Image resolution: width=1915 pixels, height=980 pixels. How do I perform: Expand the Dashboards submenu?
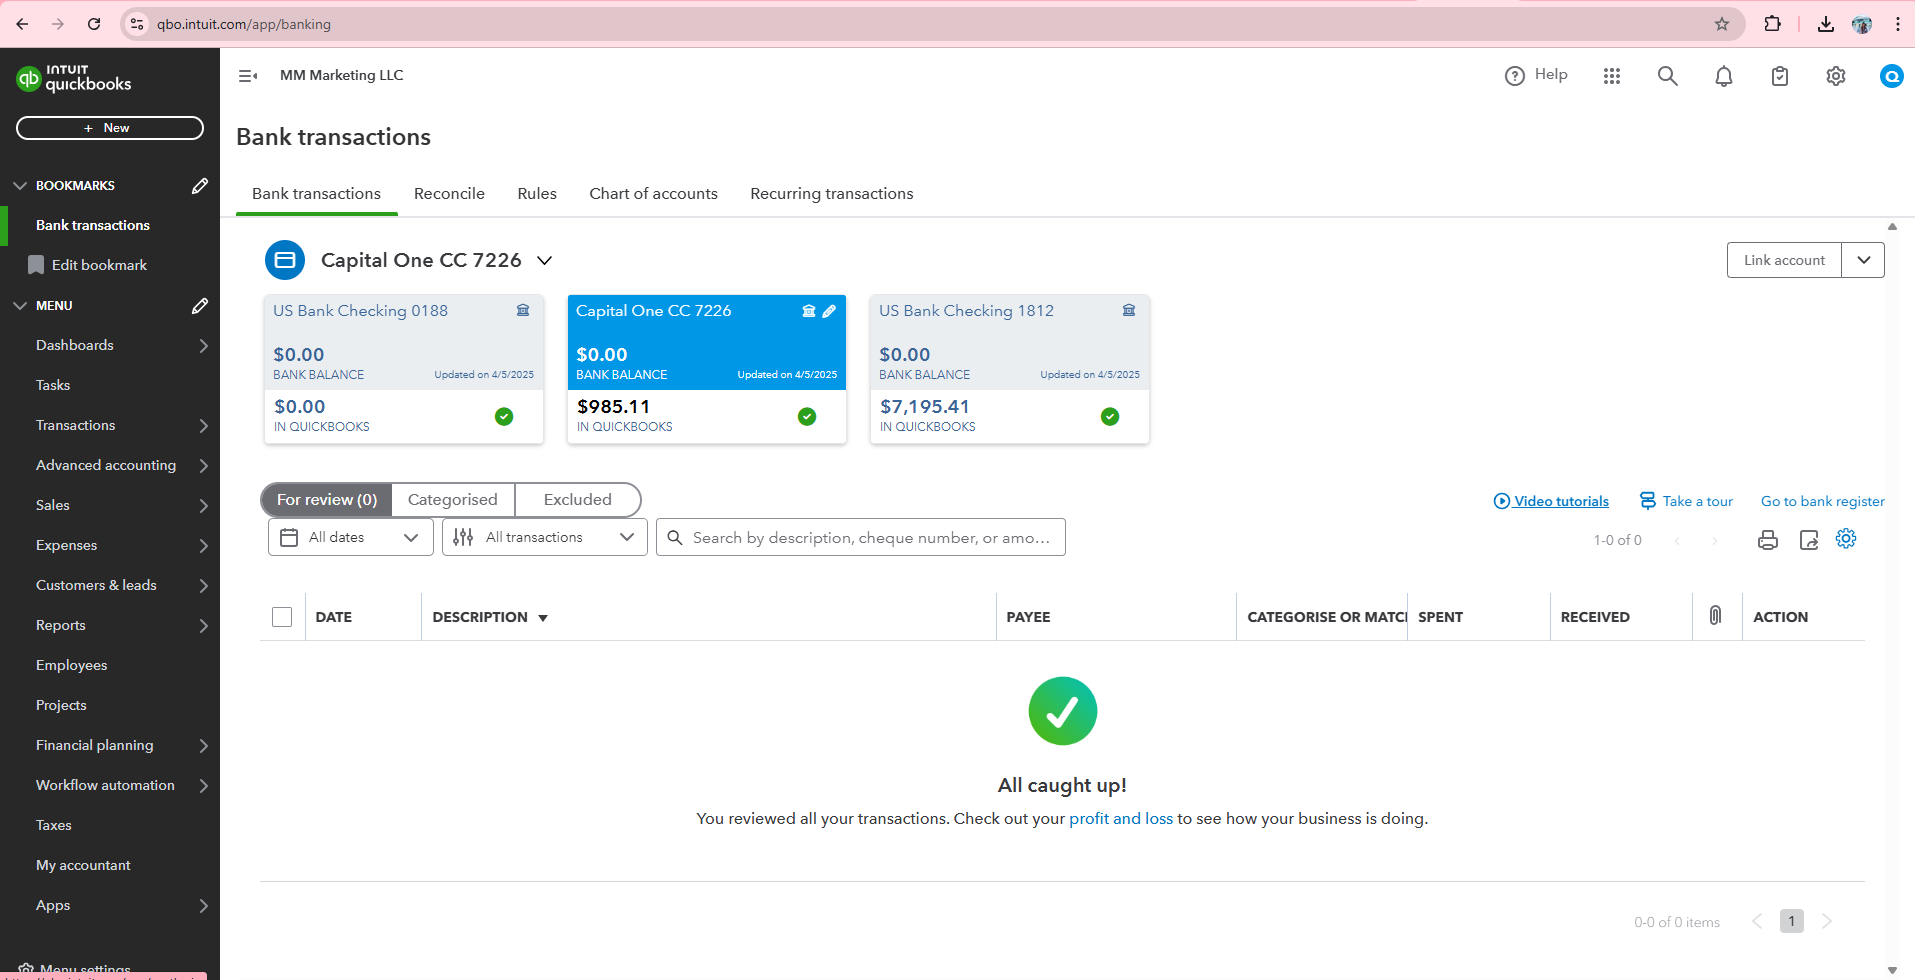click(x=204, y=346)
